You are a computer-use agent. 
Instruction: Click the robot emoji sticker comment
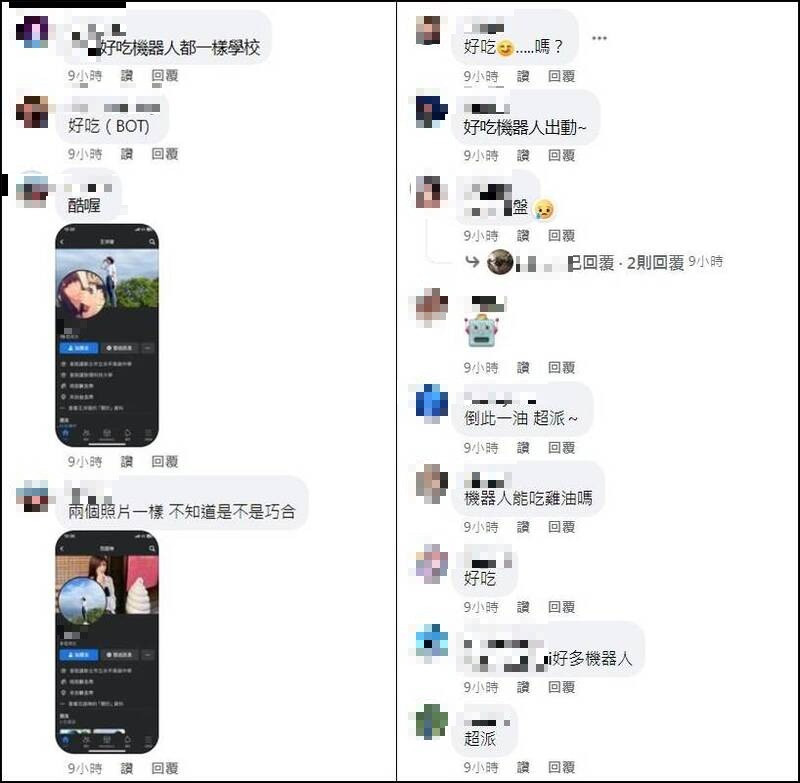click(x=482, y=330)
